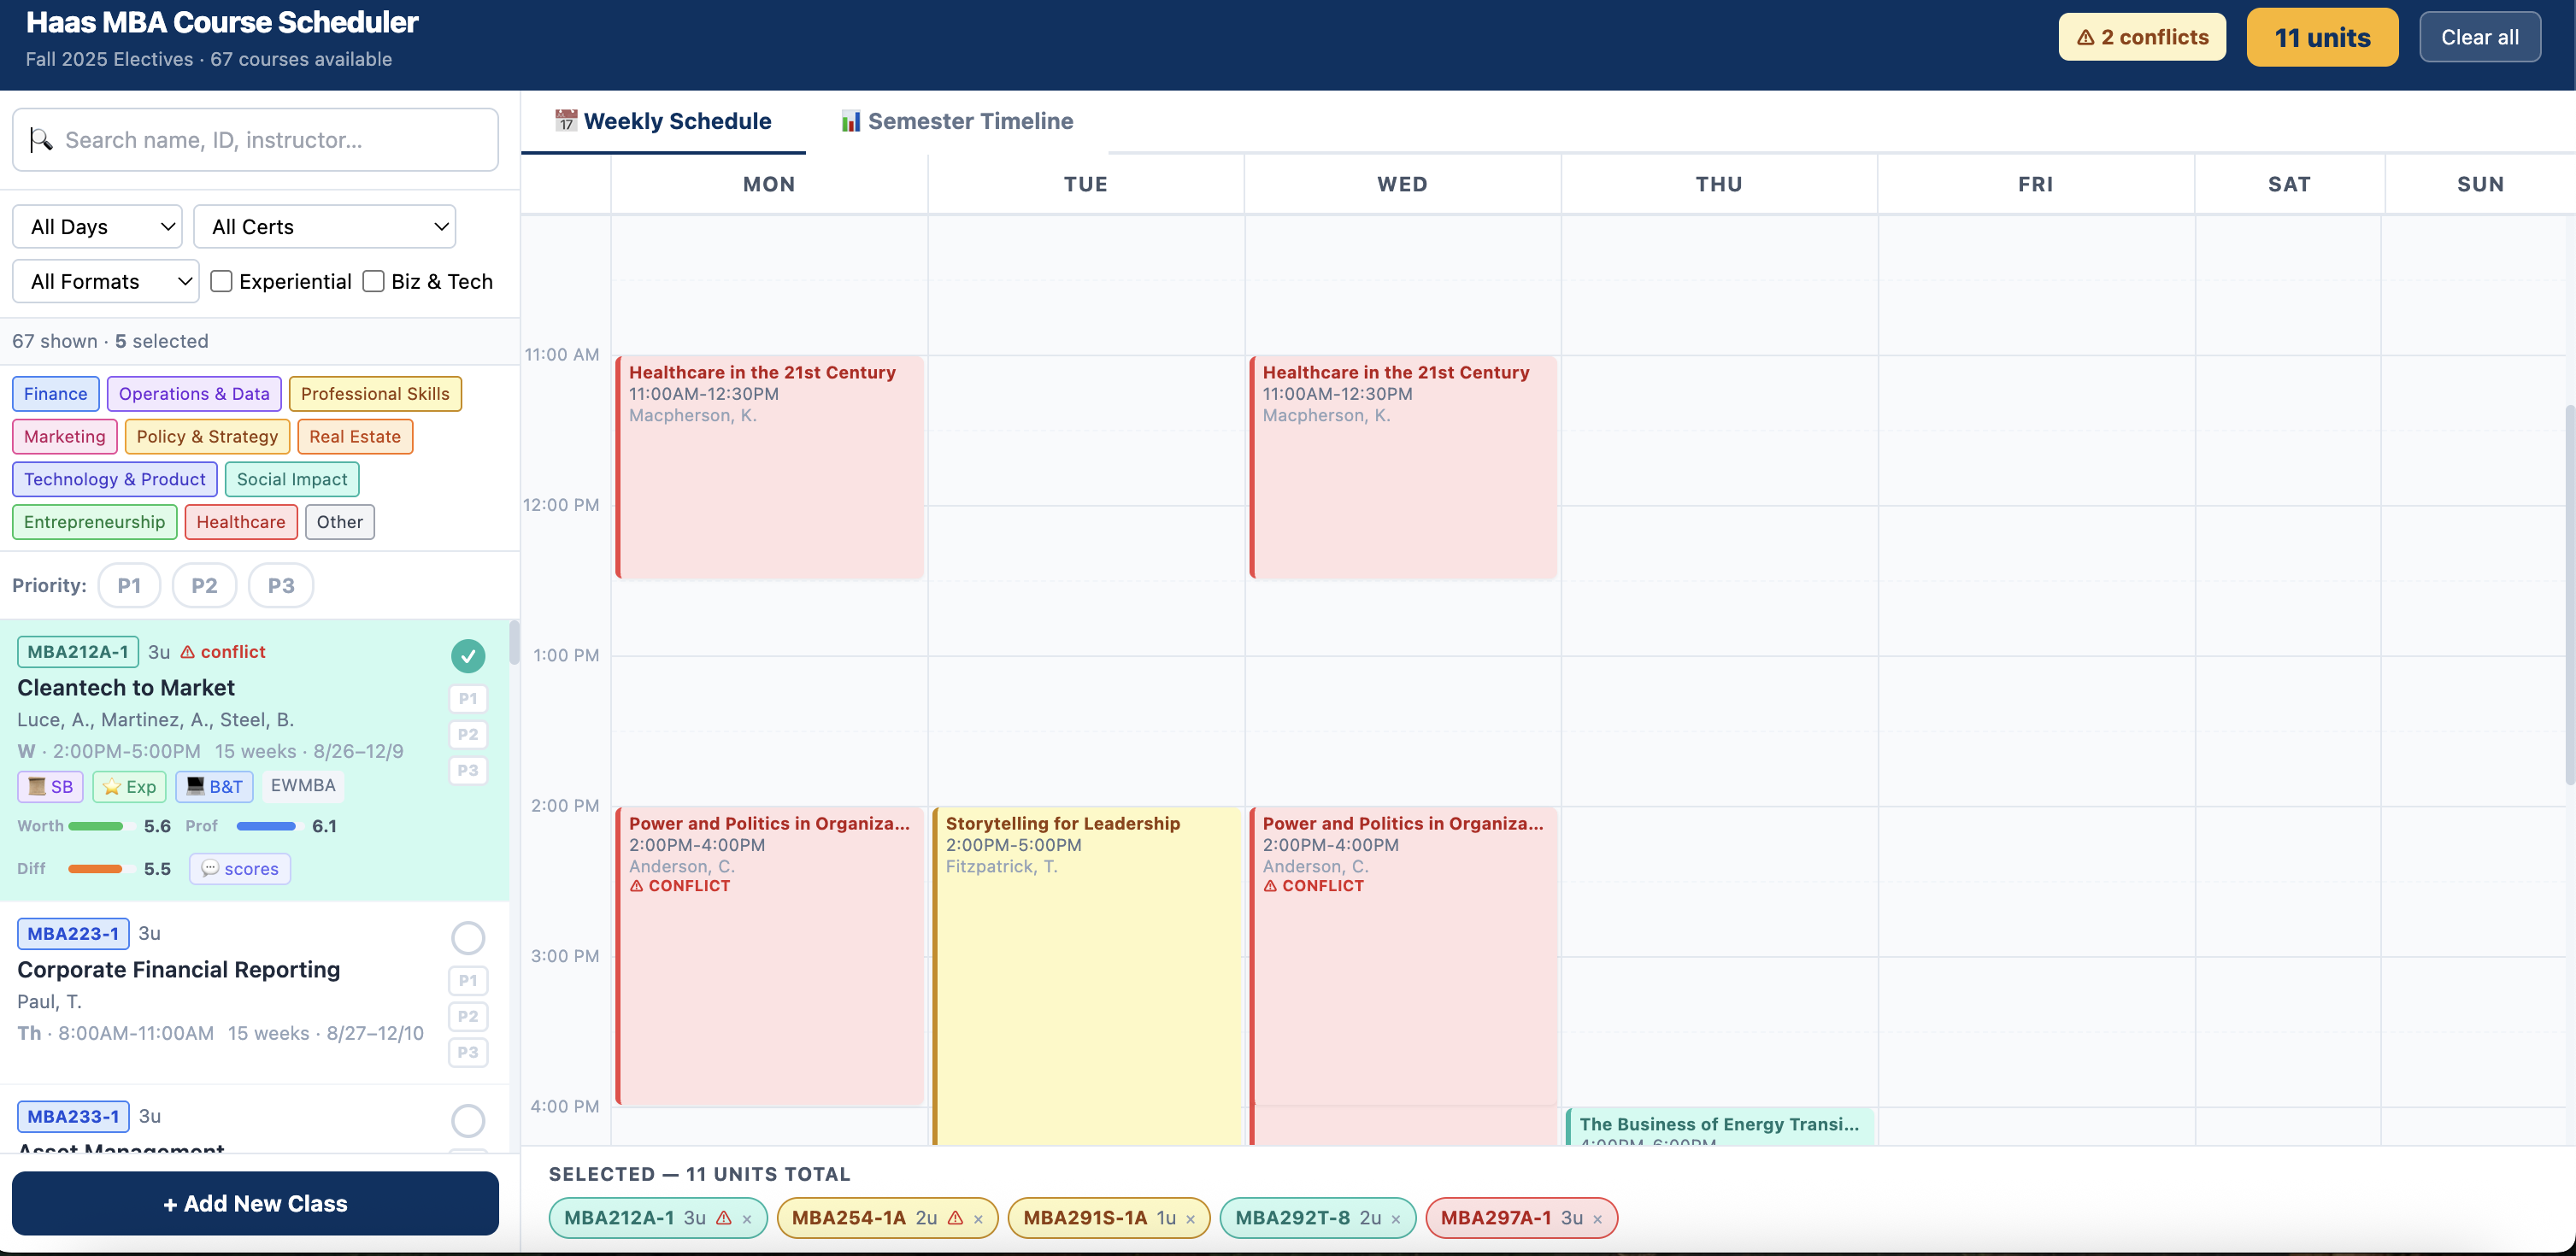Filter courses by P2 priority pill

click(x=204, y=586)
